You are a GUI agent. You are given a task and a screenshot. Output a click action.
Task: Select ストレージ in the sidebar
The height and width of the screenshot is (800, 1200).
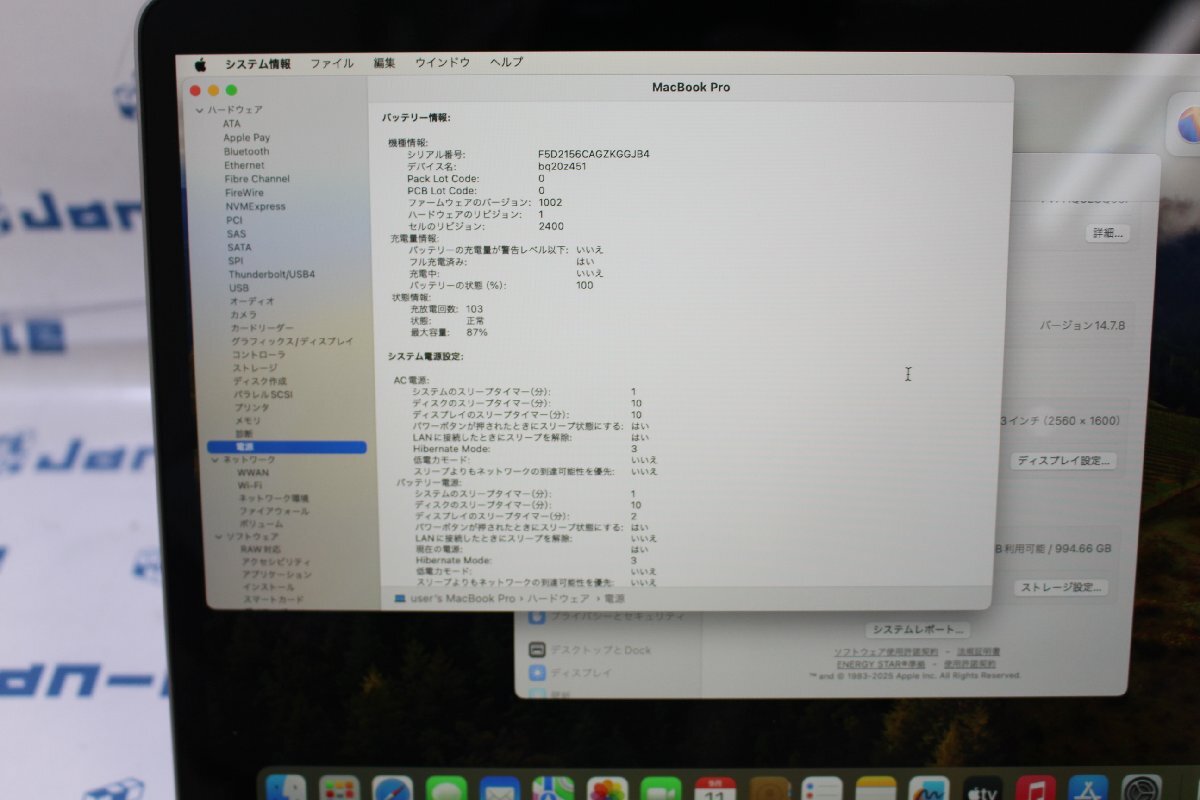point(255,368)
